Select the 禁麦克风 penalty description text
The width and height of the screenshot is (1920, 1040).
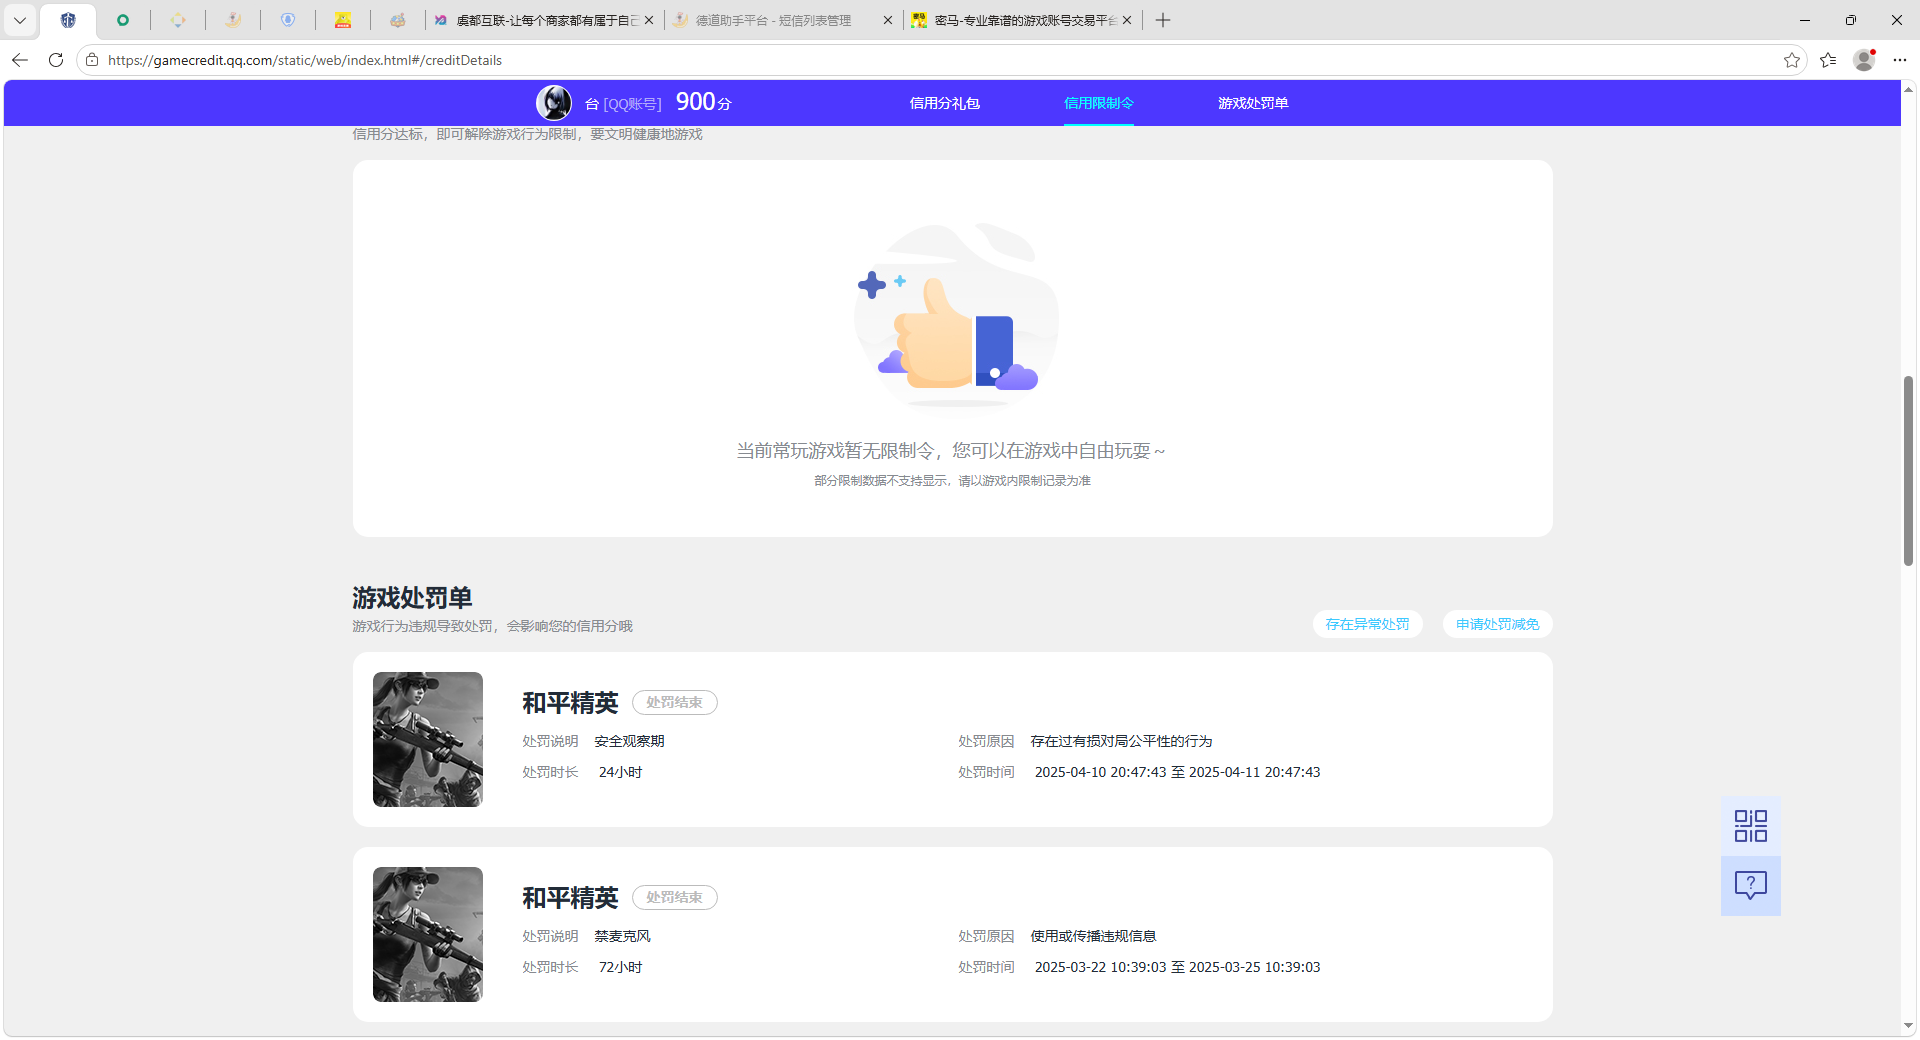pos(622,936)
